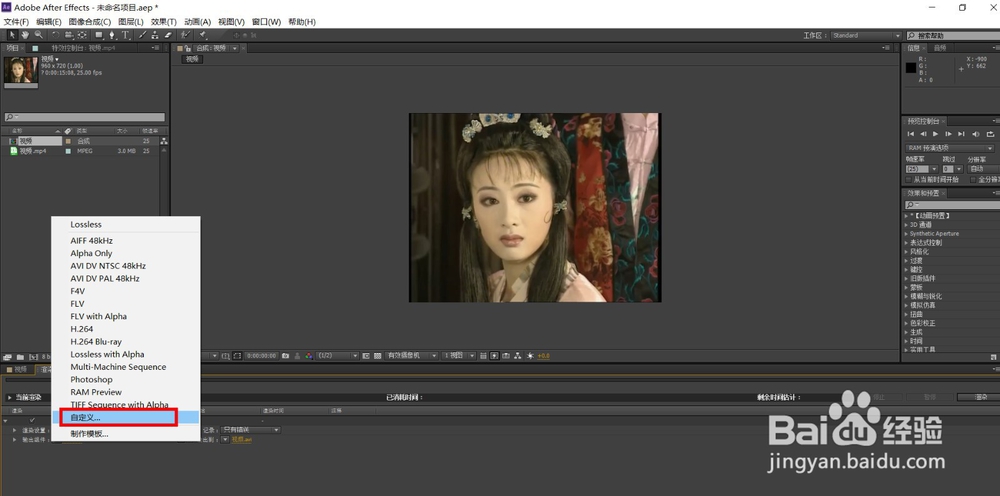This screenshot has width=1000, height=496.
Task: Choose Lossless with Alpha from the template menu
Action: (107, 354)
